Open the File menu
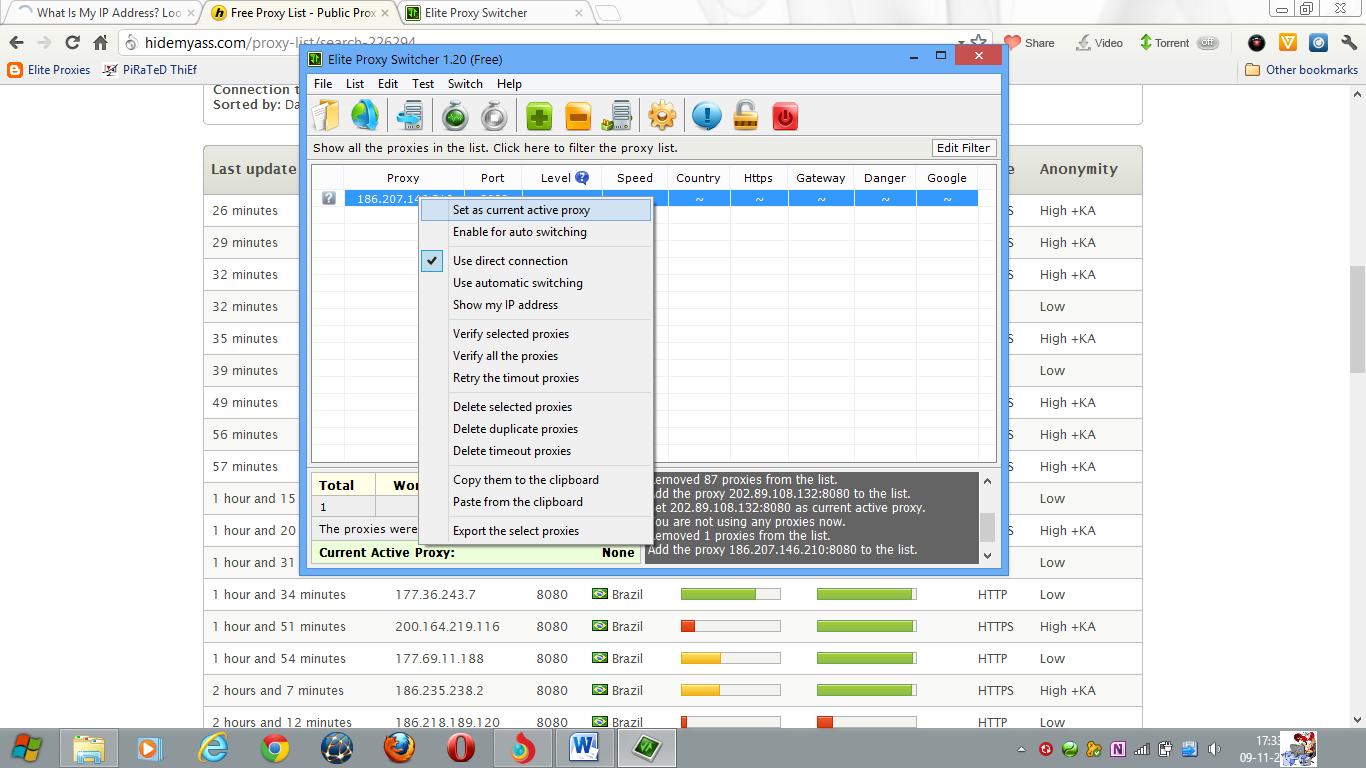 point(322,84)
